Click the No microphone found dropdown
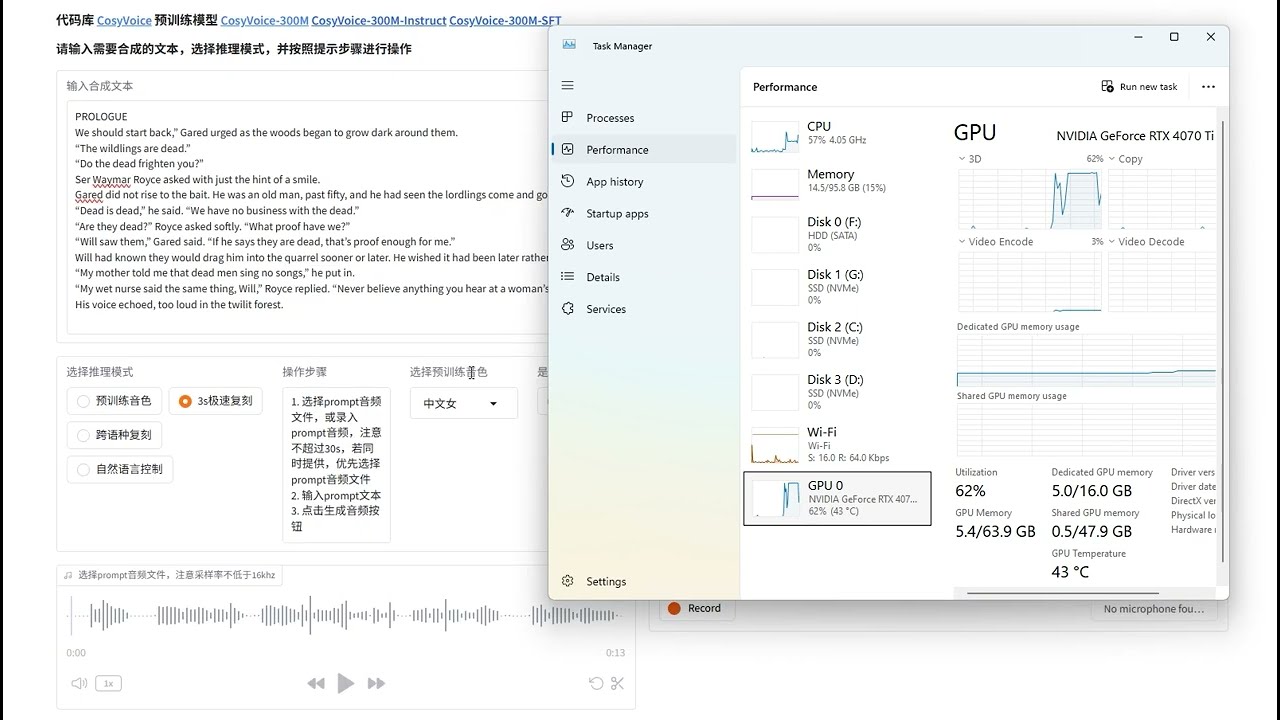Image resolution: width=1280 pixels, height=720 pixels. 1154,609
